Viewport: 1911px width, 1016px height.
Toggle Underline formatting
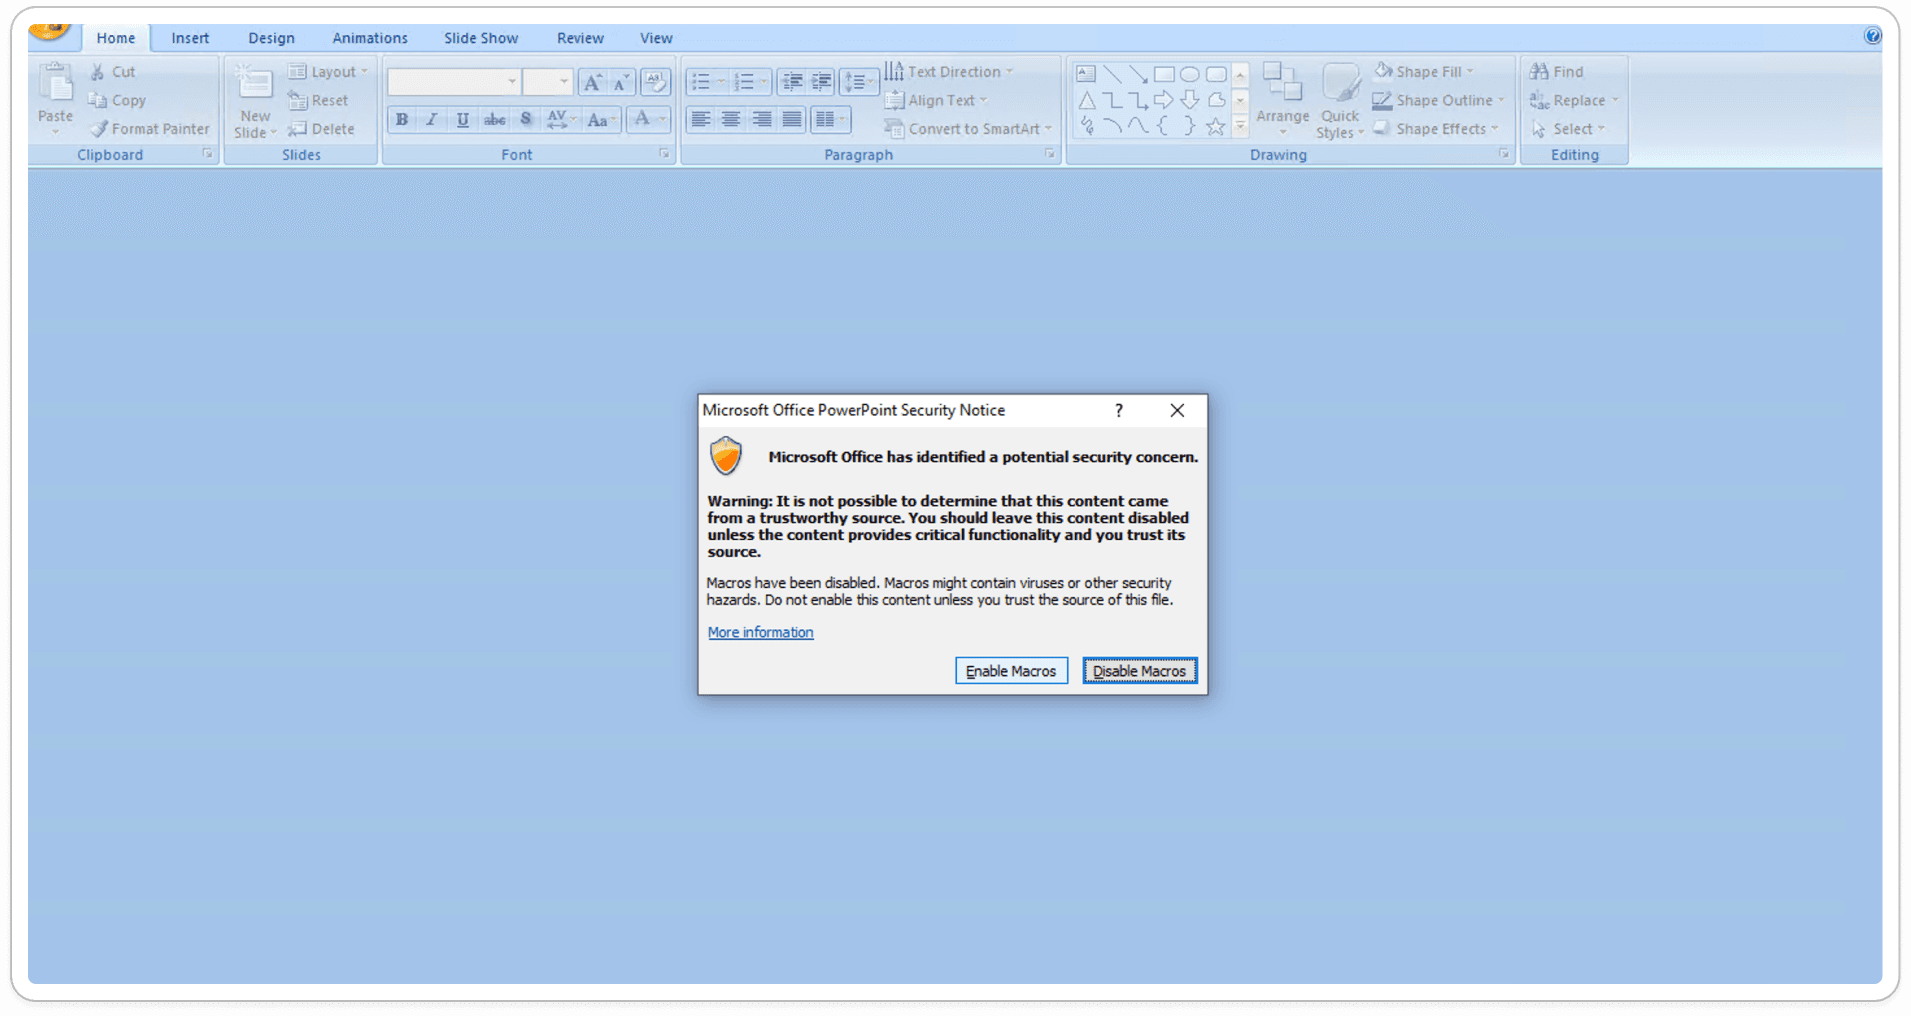coord(462,120)
